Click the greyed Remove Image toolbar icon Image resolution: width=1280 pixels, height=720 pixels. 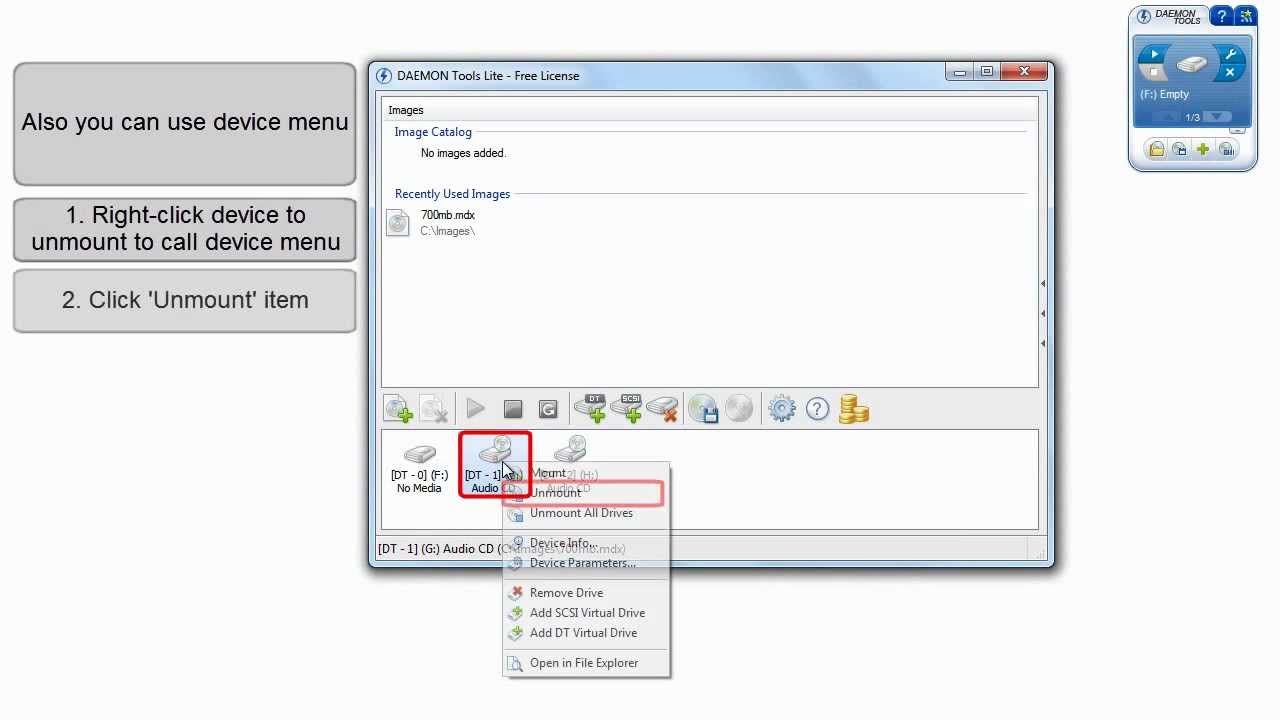(434, 409)
